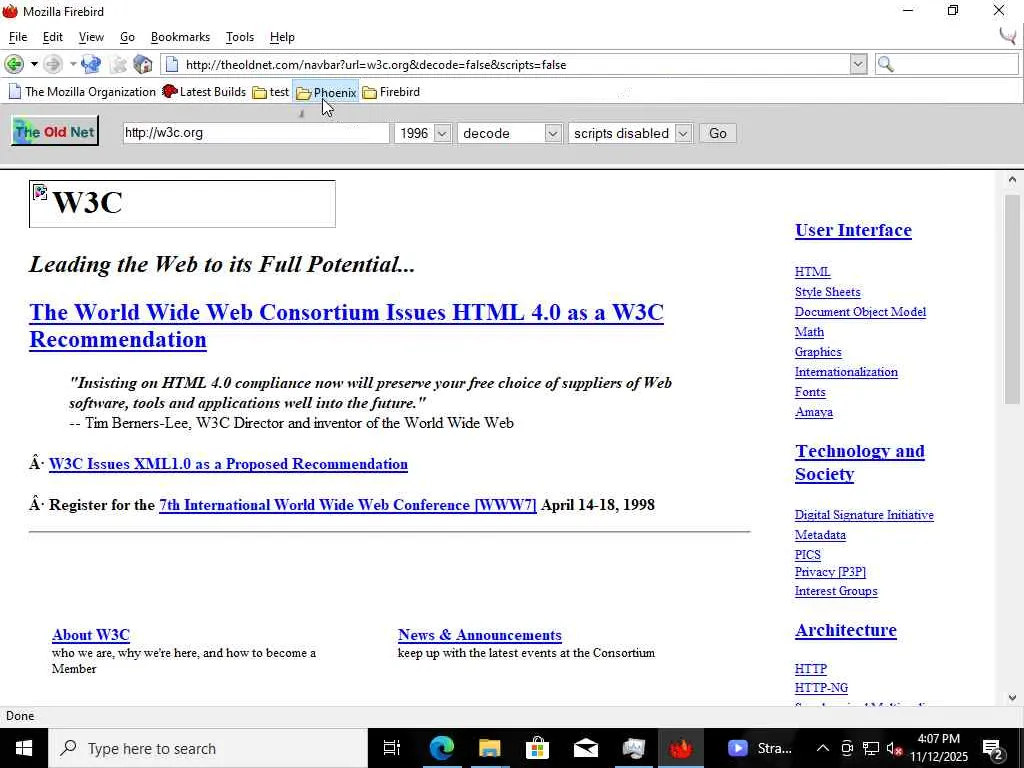The image size is (1024, 768).
Task: Open the 1996 year dropdown
Action: point(423,133)
